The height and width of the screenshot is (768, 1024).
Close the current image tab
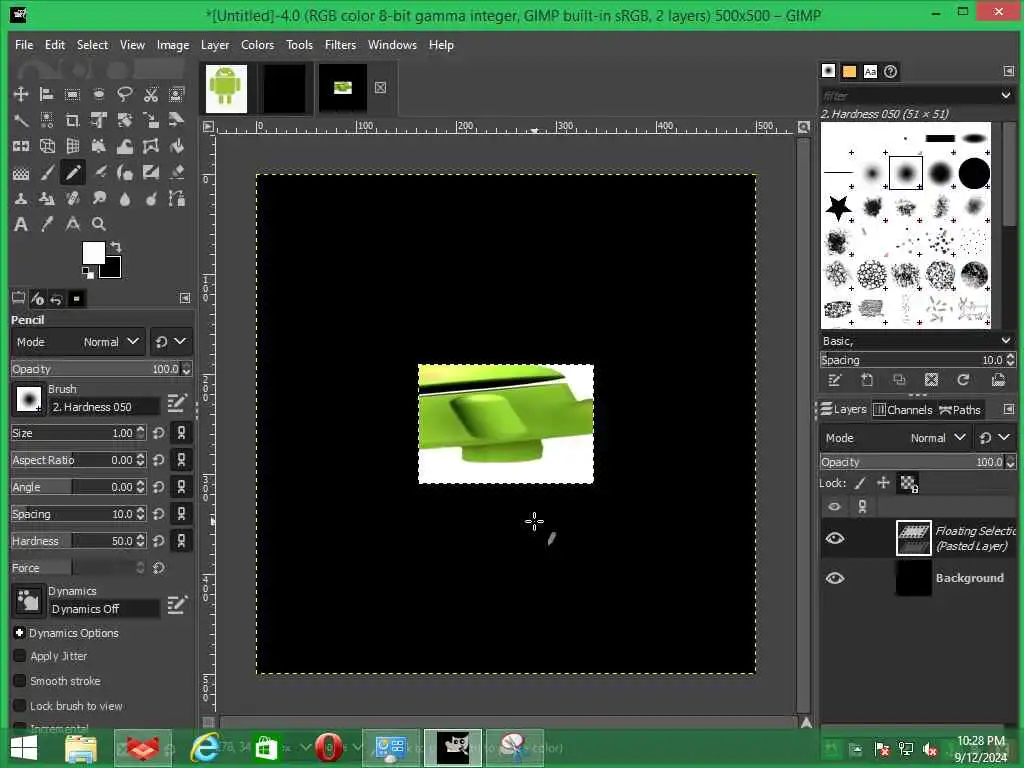380,88
